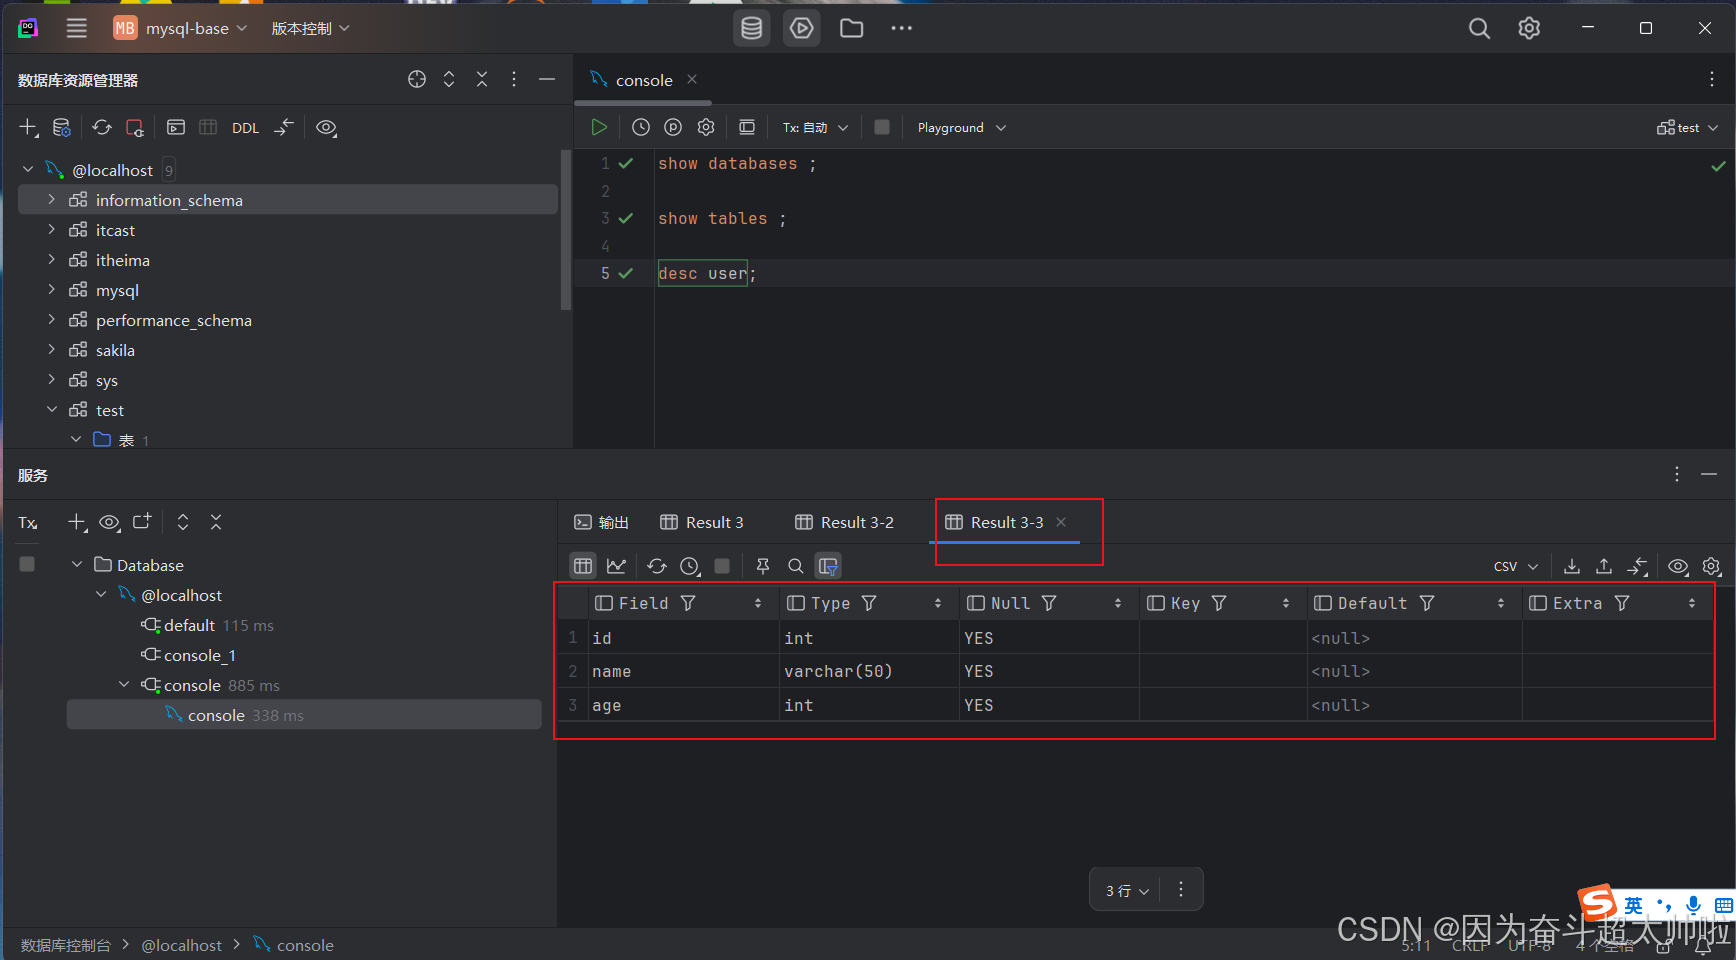This screenshot has height=960, width=1736.
Task: Switch to the 输出 output tab
Action: (601, 522)
